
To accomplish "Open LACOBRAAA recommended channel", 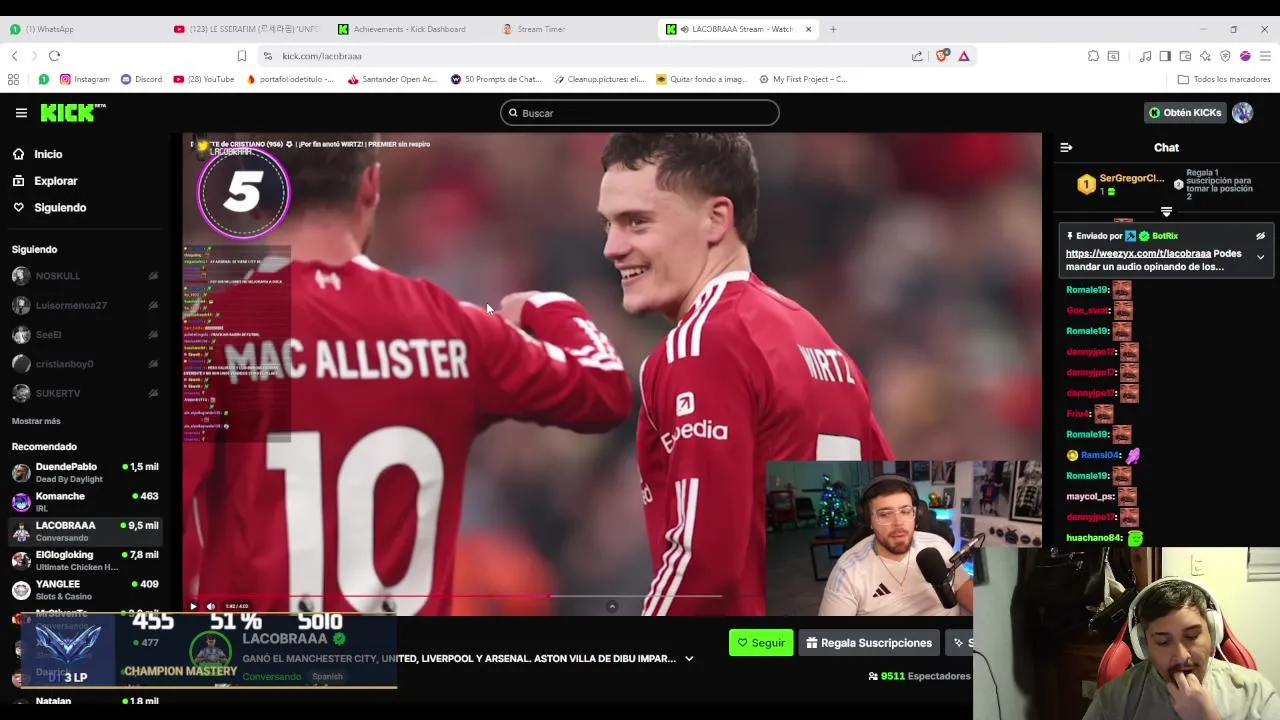I will coord(85,531).
